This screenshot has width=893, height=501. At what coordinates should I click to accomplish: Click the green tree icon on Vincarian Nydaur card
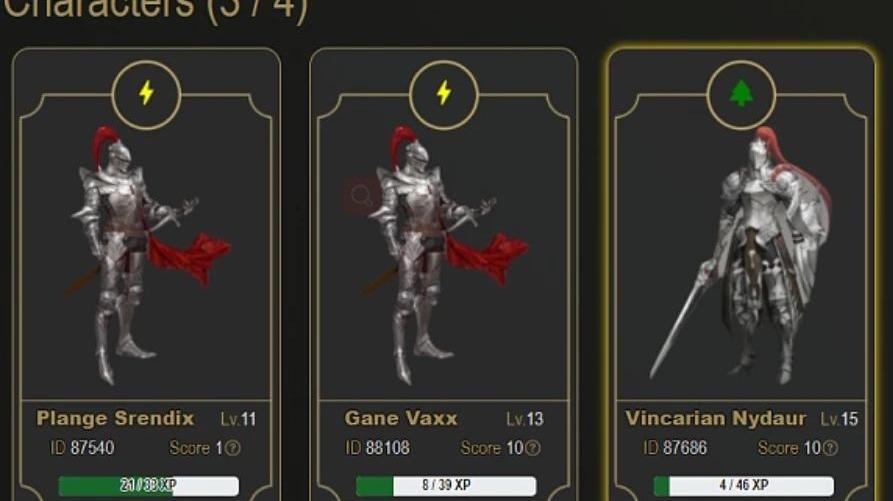741,93
